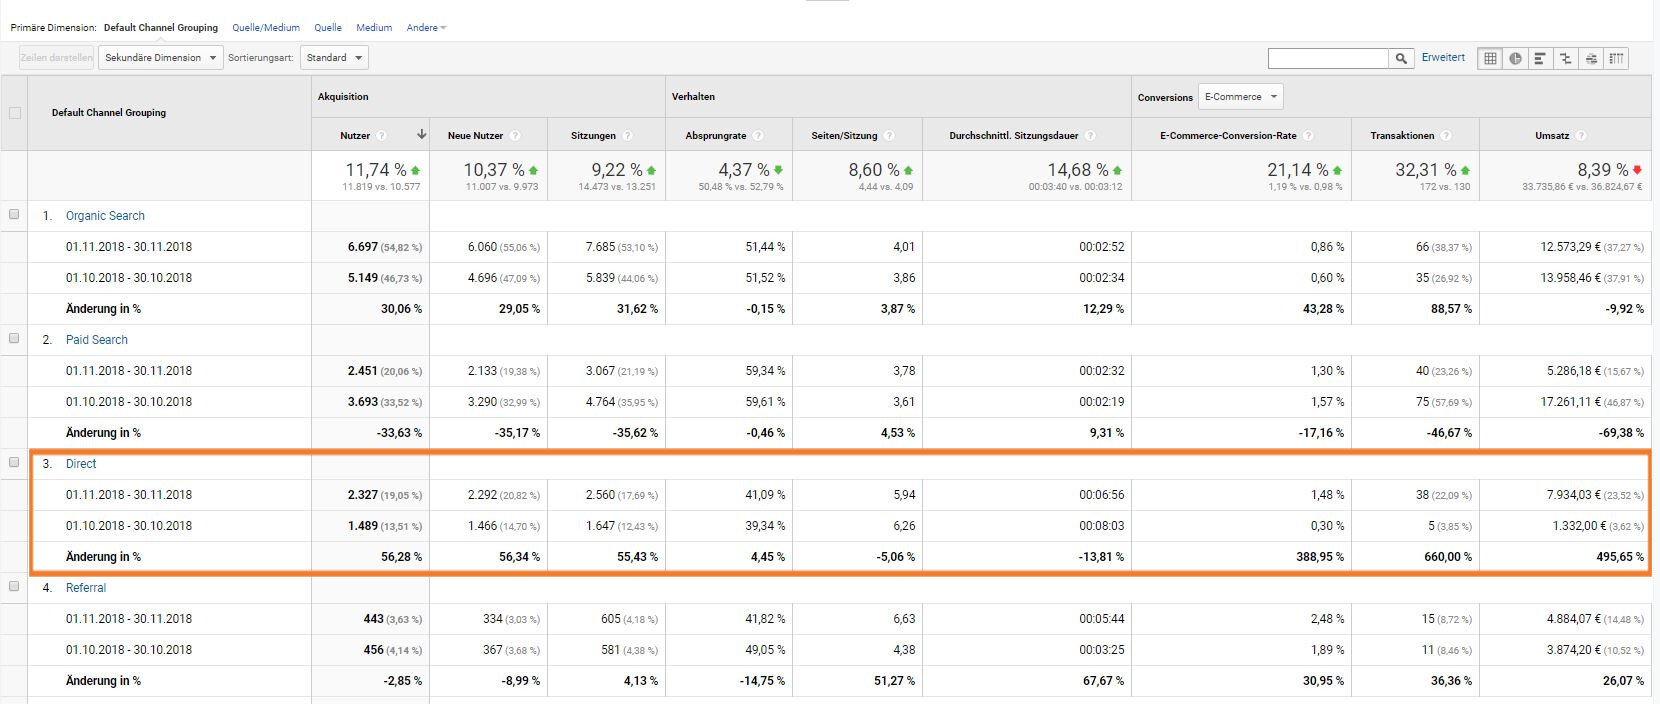Open the Sekundäre Dimension dropdown
Image resolution: width=1660 pixels, height=704 pixels.
pos(160,58)
